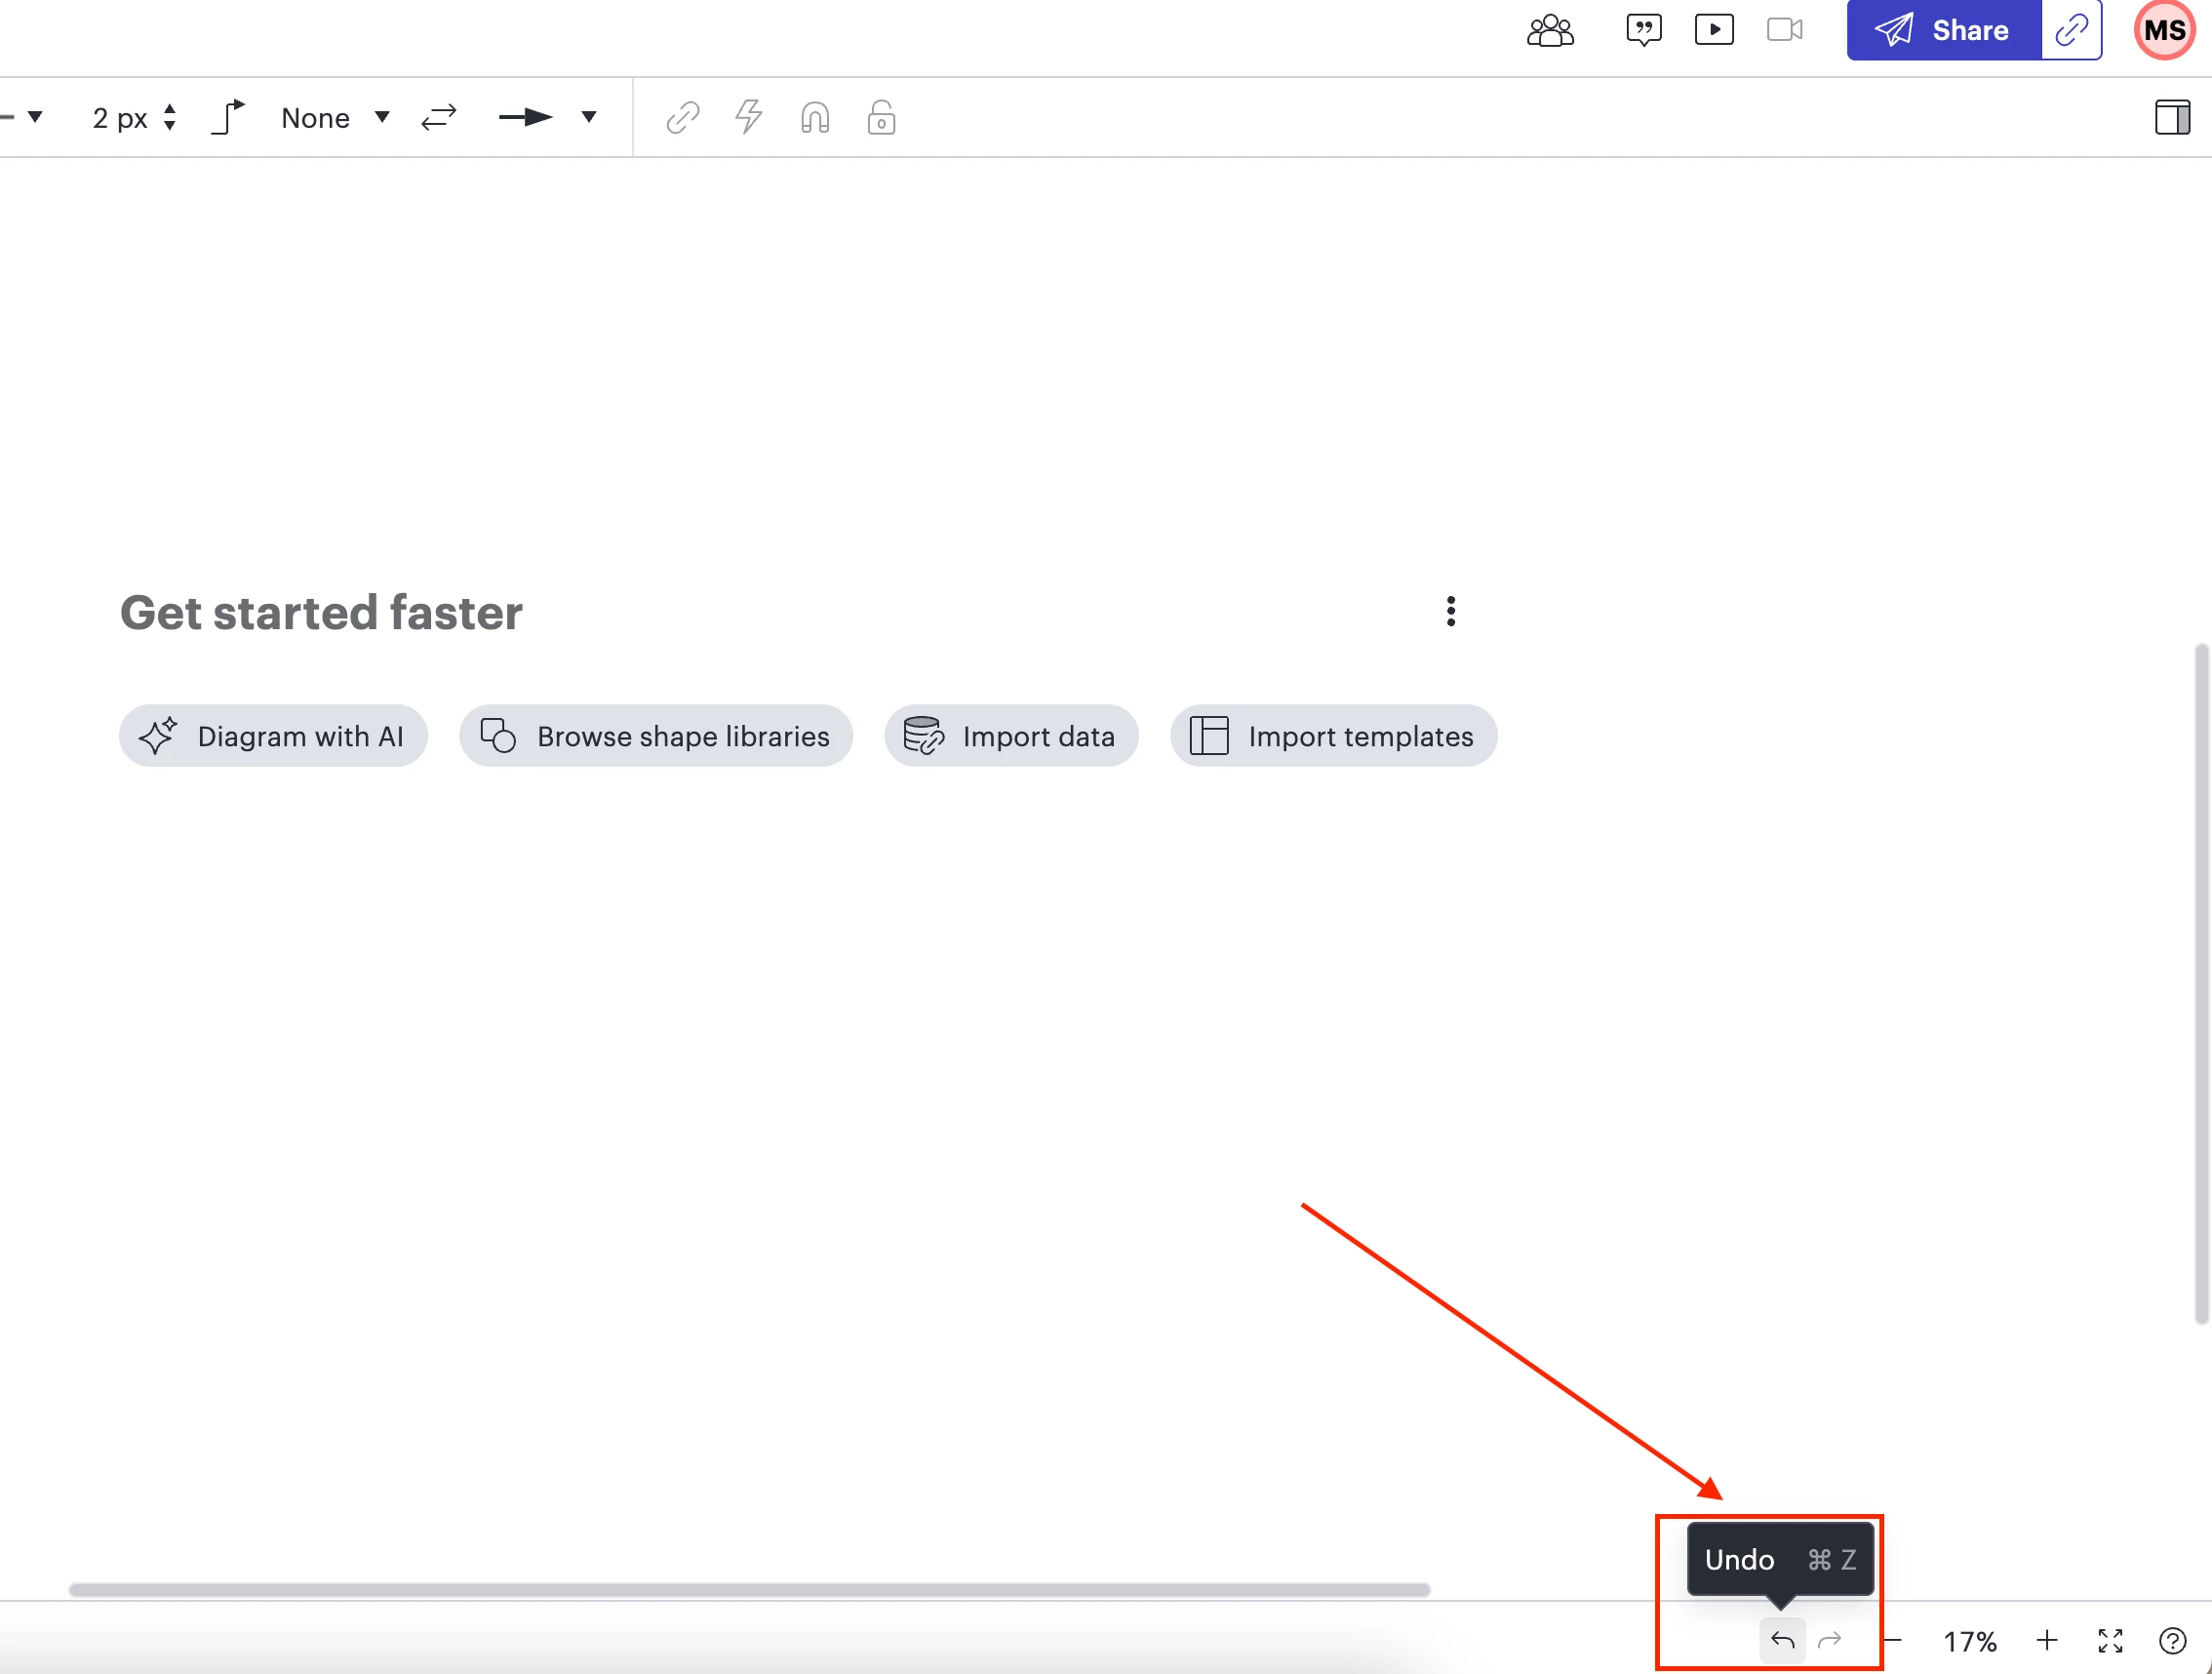
Task: Expand the arrow style dropdown
Action: coord(589,118)
